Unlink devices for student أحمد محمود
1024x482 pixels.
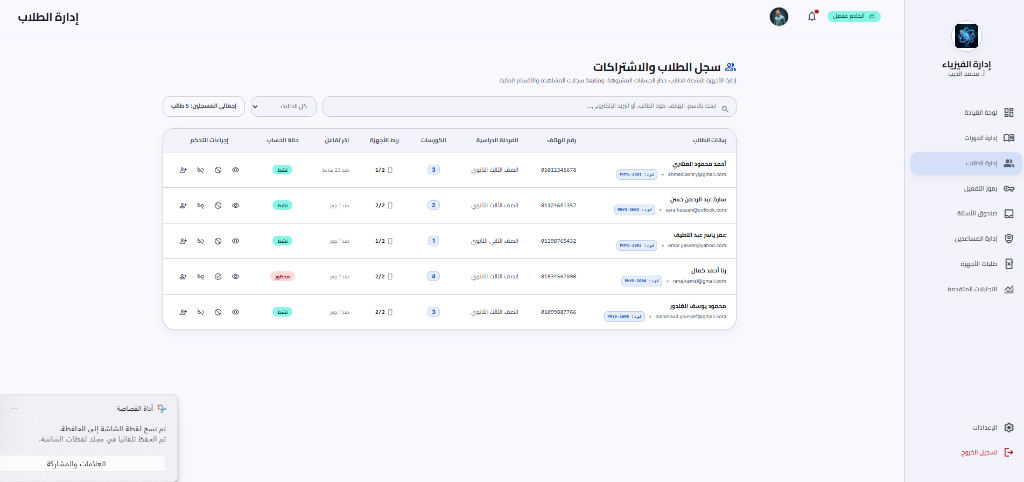click(200, 170)
